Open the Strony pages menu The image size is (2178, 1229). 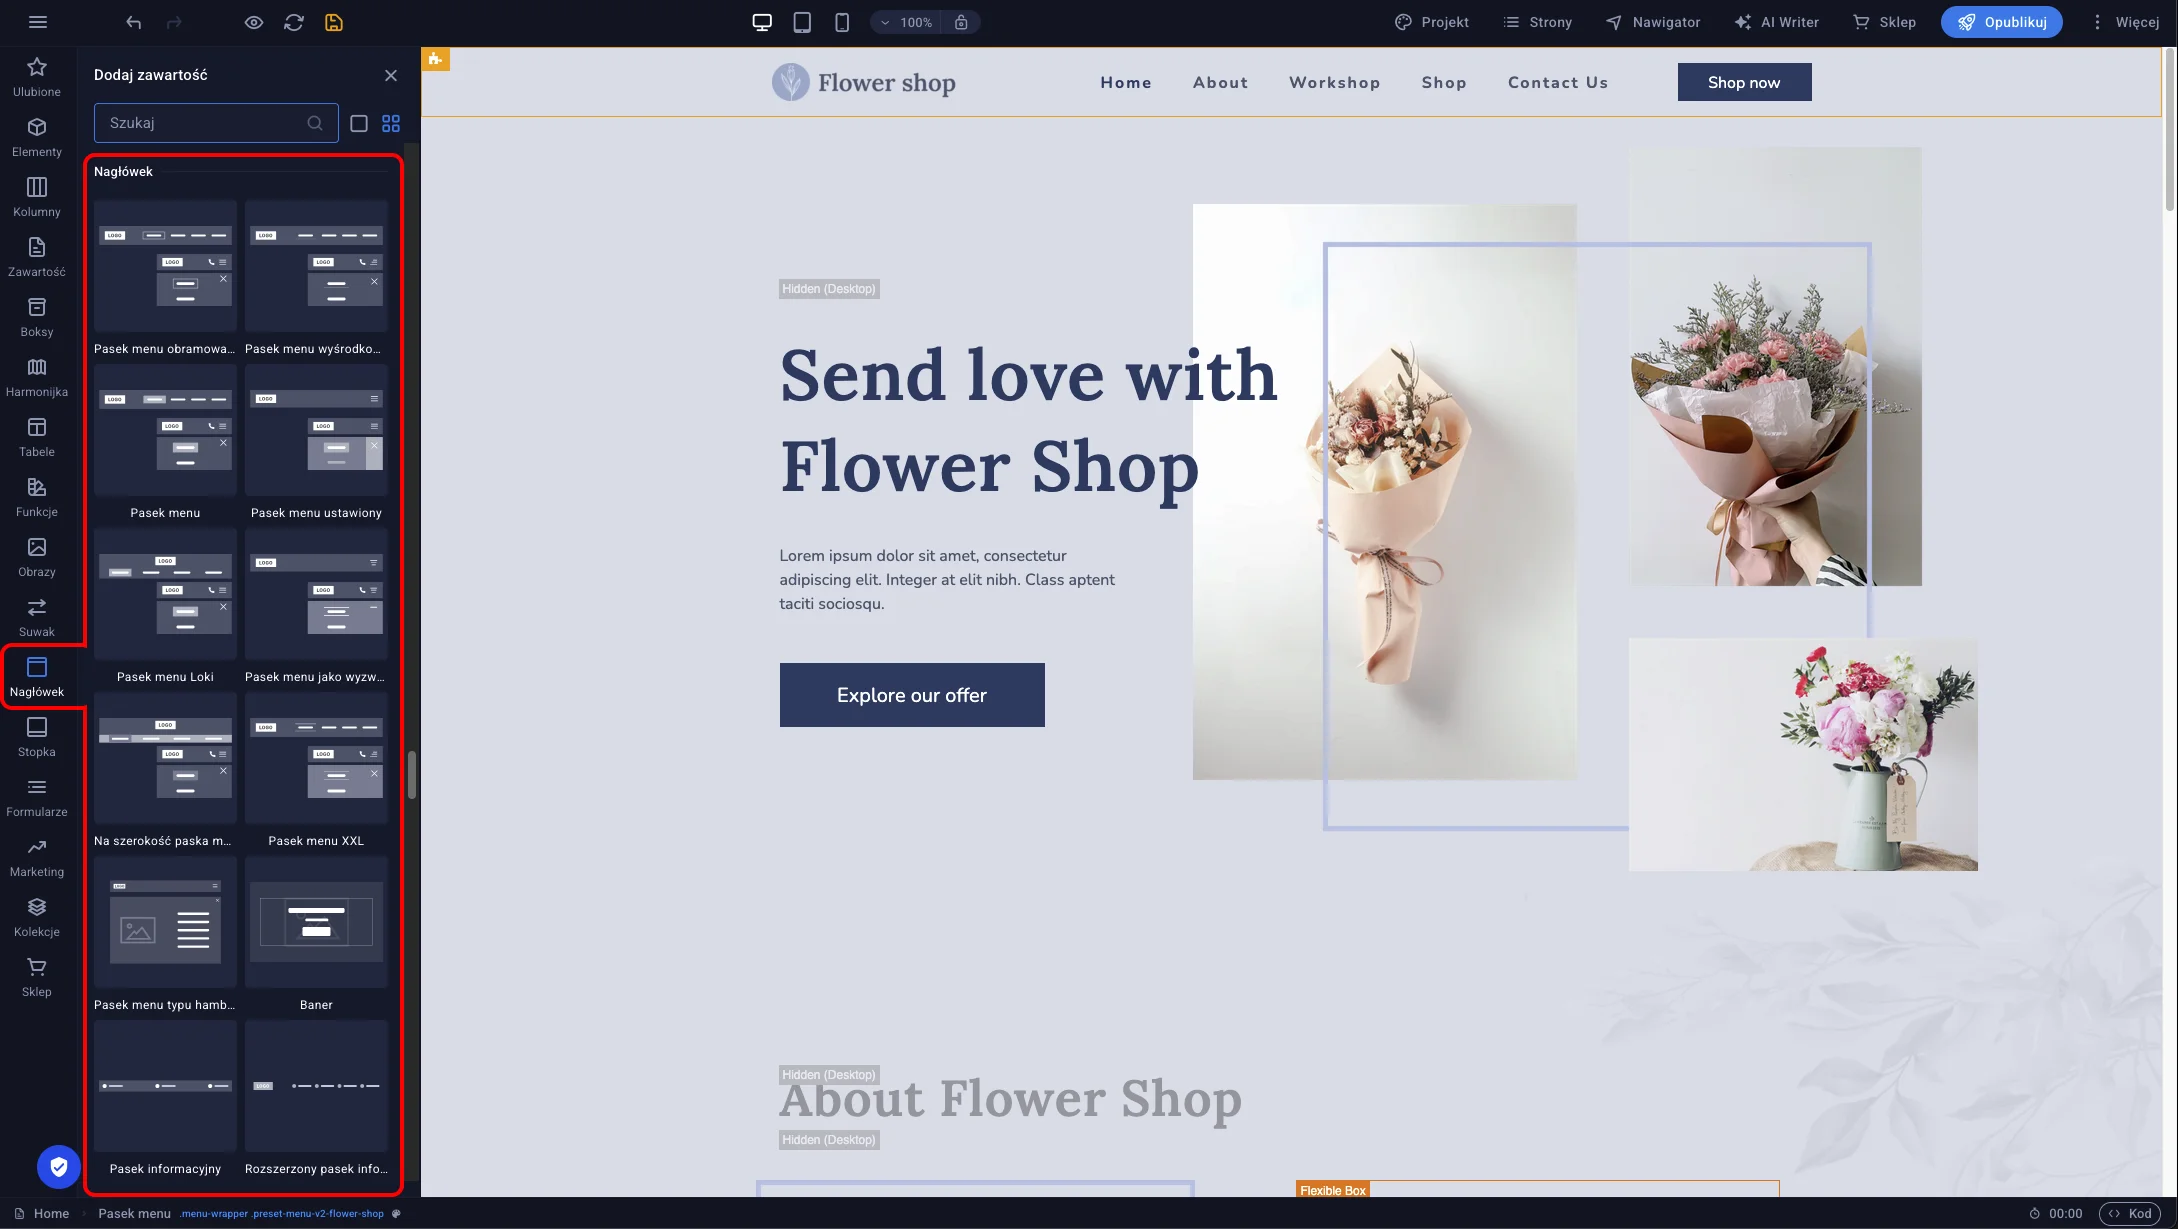[1537, 22]
